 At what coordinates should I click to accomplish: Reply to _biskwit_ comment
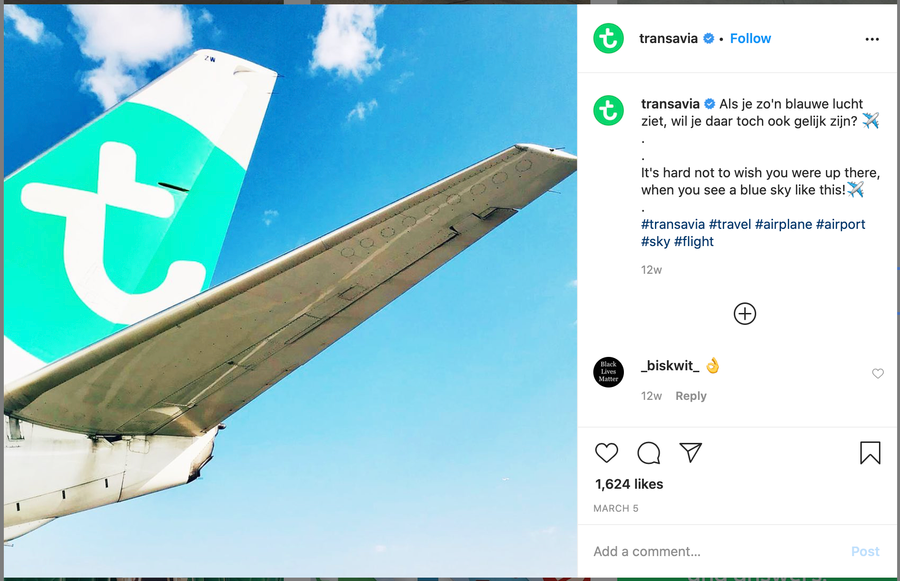coord(690,396)
